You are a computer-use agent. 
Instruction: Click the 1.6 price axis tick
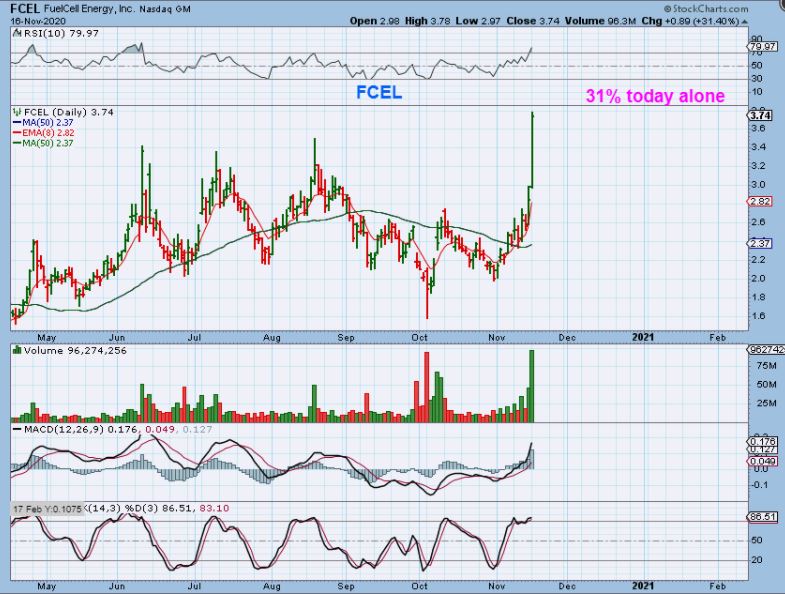click(758, 316)
